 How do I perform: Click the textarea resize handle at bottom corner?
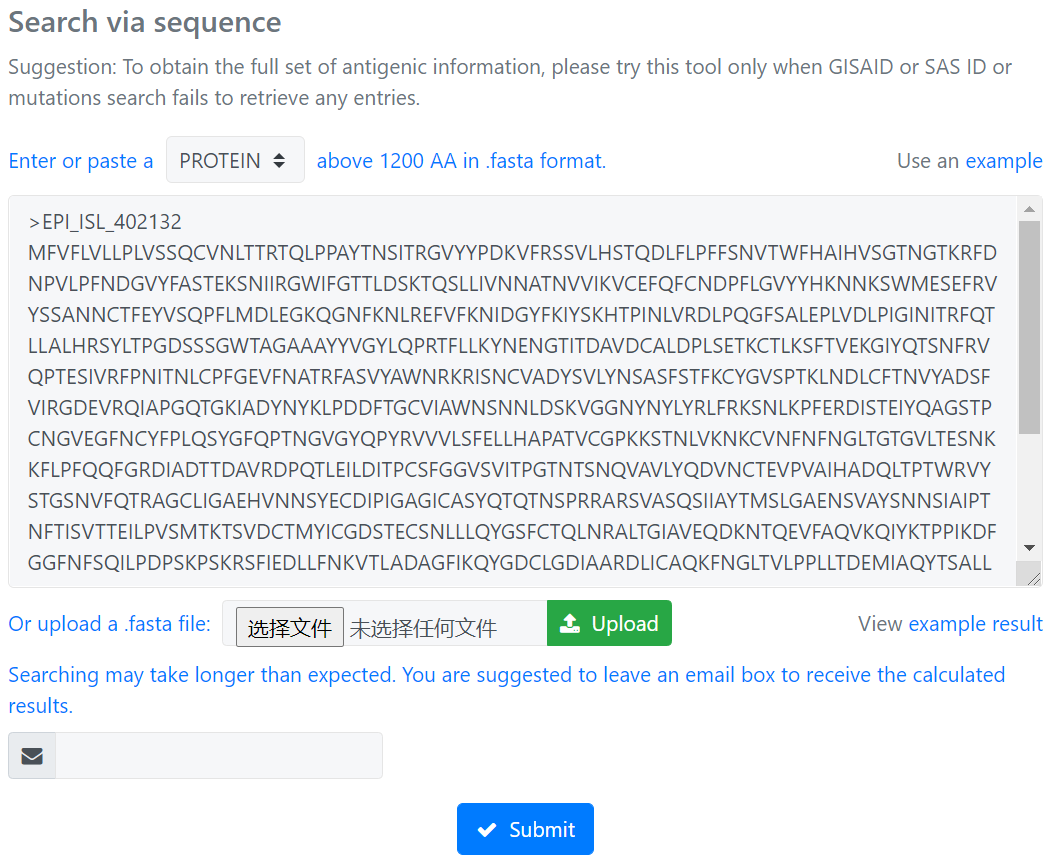click(x=1033, y=579)
